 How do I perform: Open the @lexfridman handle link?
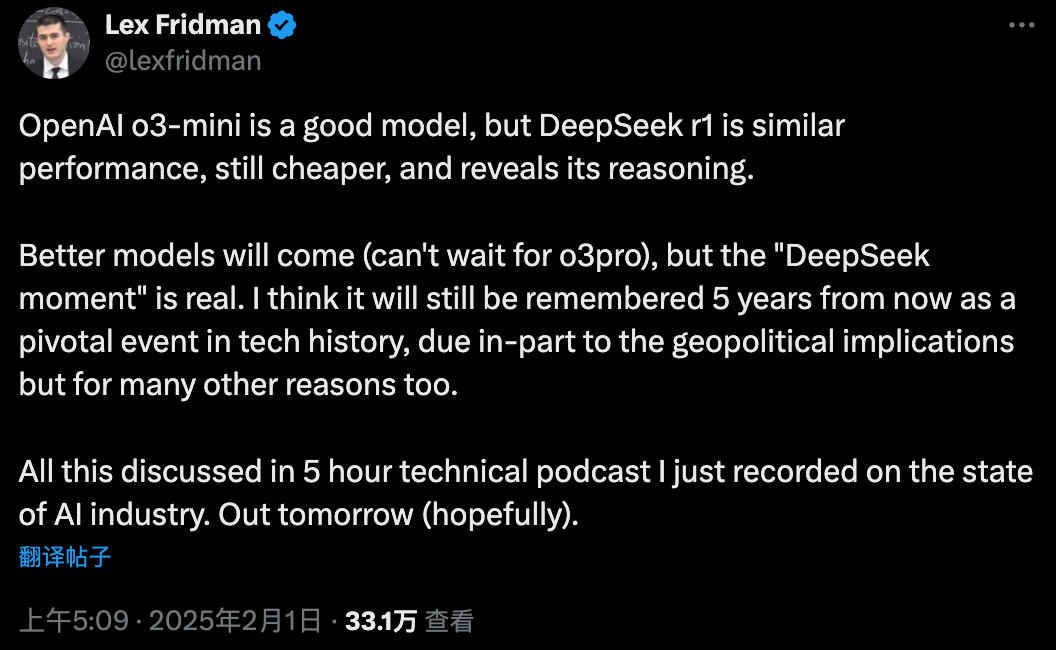(x=183, y=60)
